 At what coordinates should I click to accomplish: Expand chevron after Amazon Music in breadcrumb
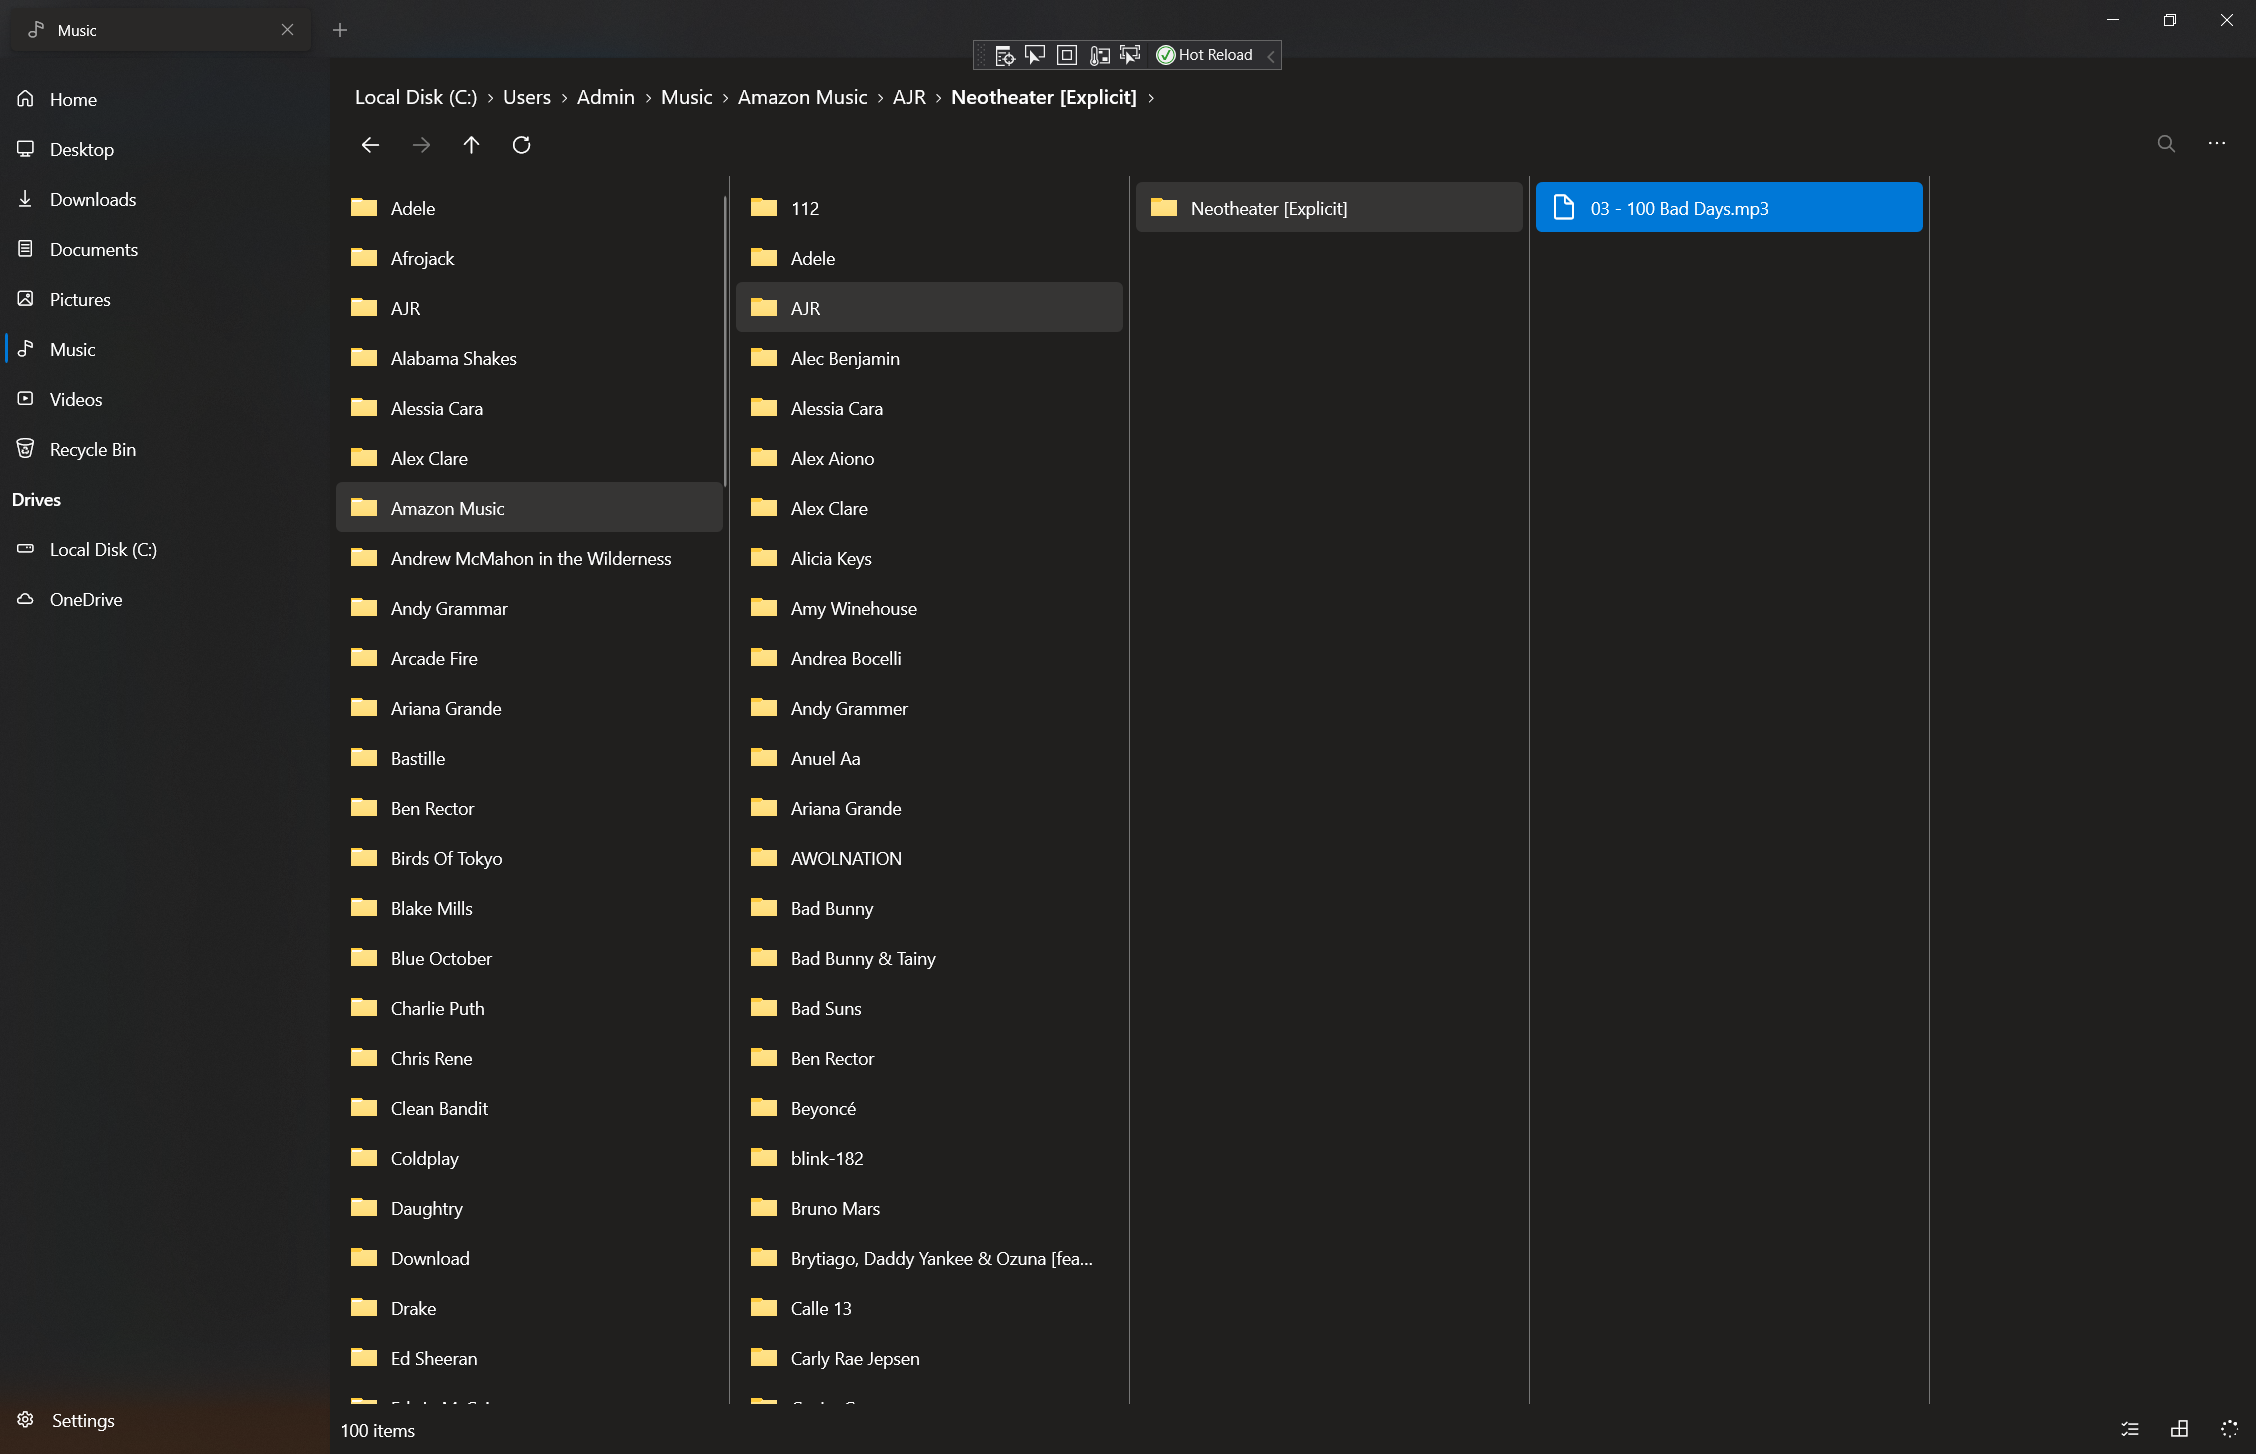880,98
